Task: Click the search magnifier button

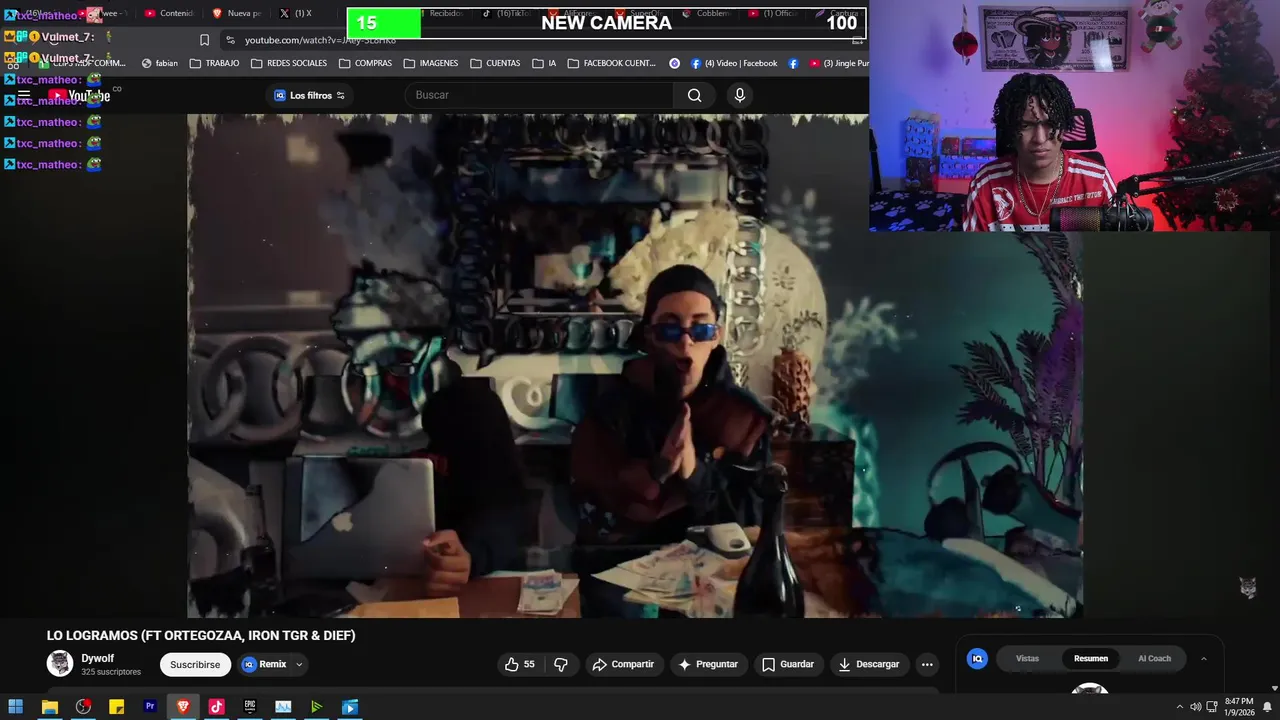Action: tap(694, 95)
